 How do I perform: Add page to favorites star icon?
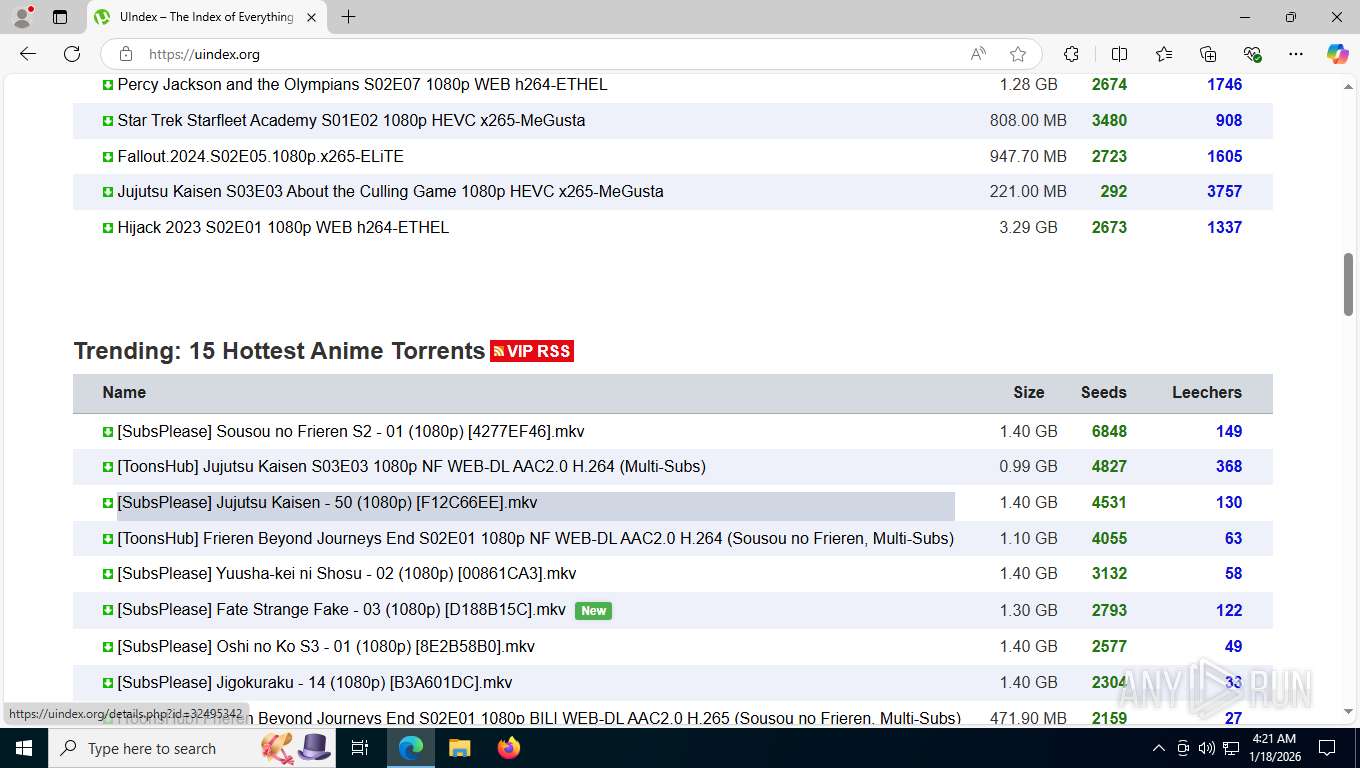coord(1018,54)
